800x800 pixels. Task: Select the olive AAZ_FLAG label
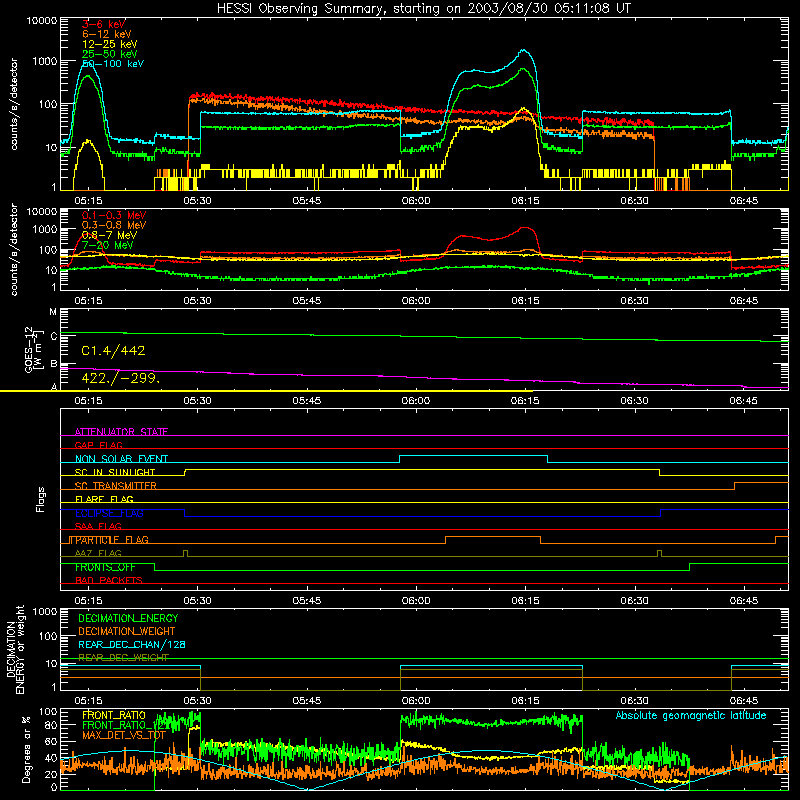(98, 553)
